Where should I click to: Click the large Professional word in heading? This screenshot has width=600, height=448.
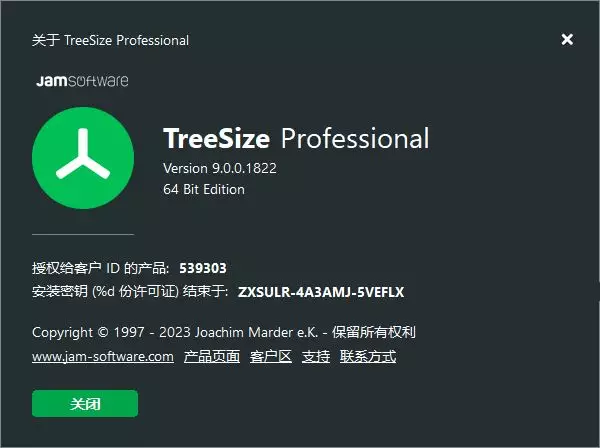point(355,138)
